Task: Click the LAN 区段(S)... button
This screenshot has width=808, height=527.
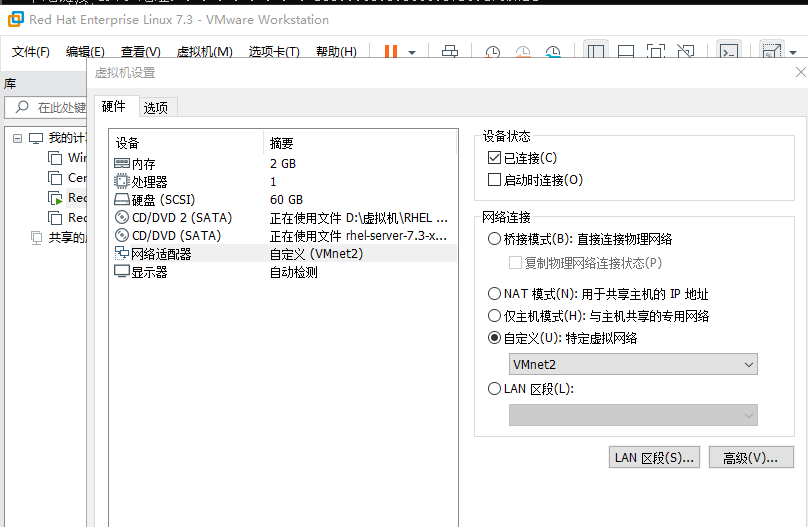Action: click(654, 457)
